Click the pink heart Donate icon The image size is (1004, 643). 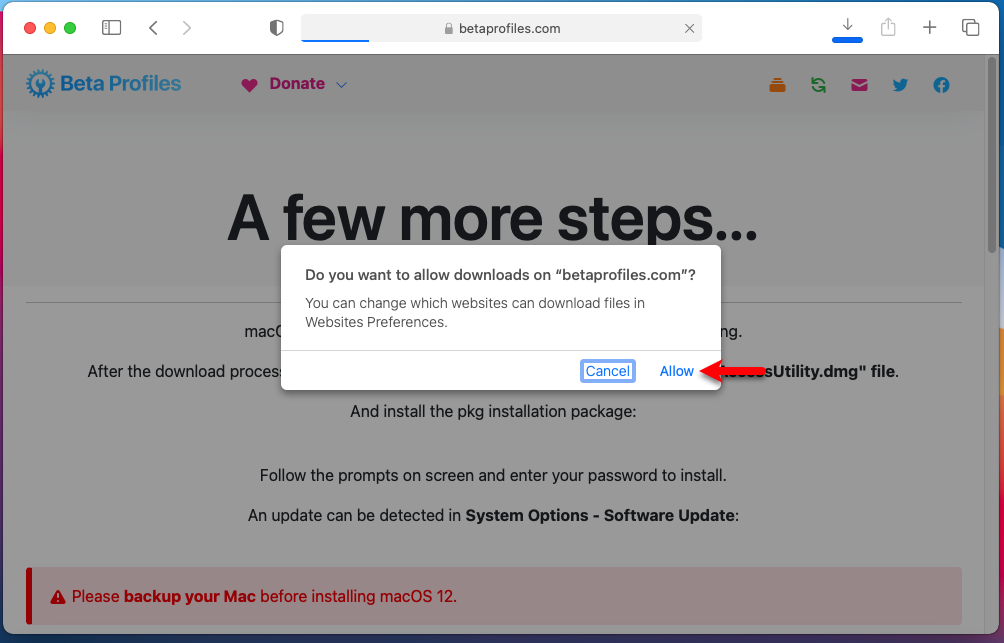[249, 85]
